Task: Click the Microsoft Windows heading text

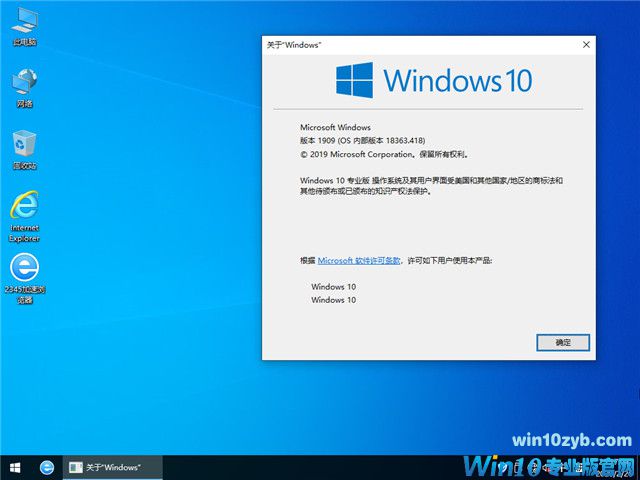Action: (x=335, y=127)
